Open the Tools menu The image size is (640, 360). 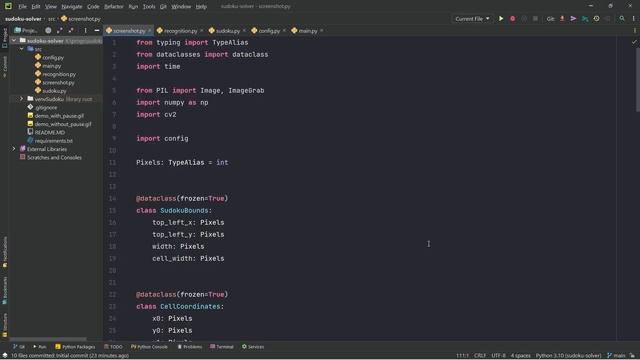click(x=149, y=7)
